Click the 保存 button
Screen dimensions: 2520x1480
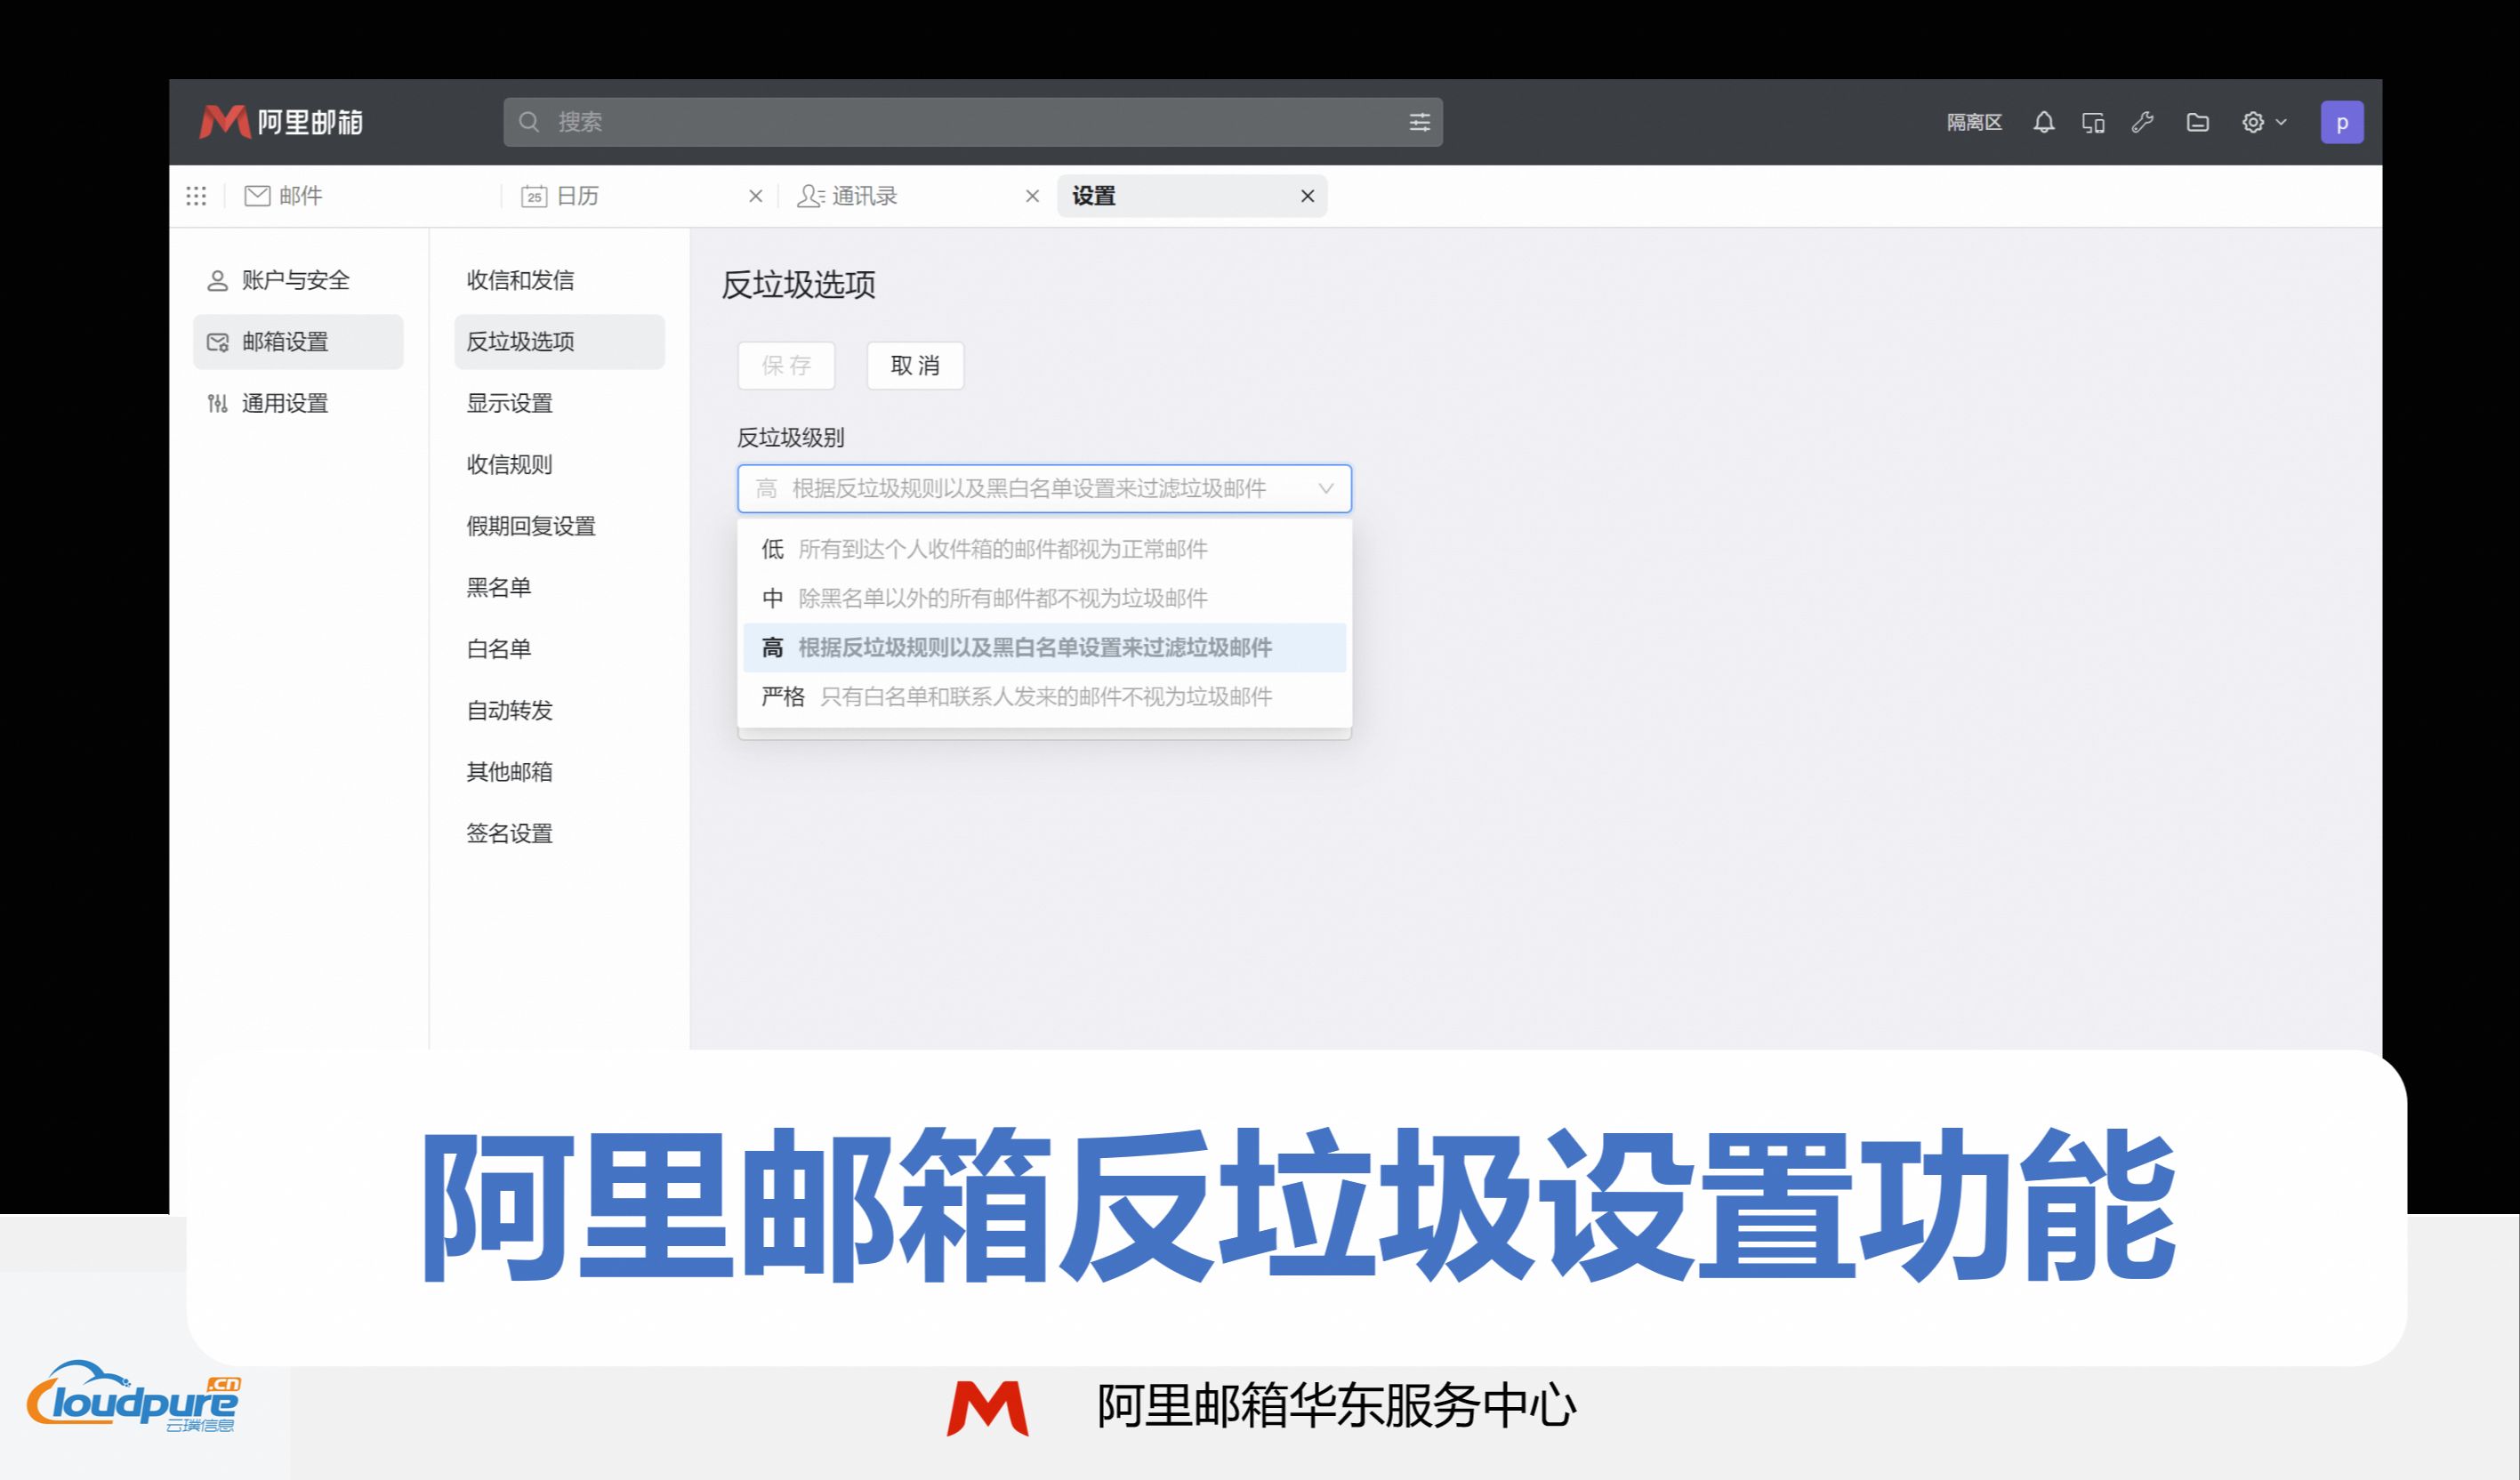click(x=786, y=366)
